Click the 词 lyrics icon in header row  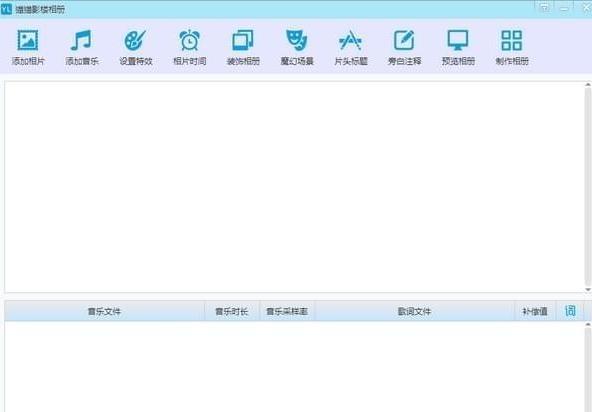(570, 311)
